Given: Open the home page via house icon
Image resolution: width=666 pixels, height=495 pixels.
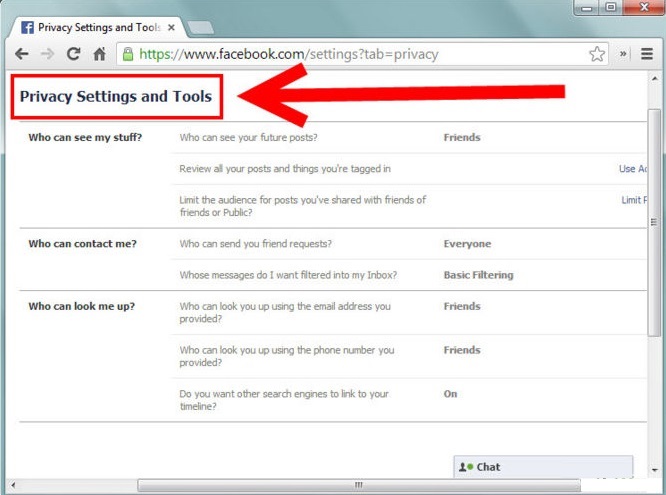Looking at the screenshot, I should pos(99,54).
